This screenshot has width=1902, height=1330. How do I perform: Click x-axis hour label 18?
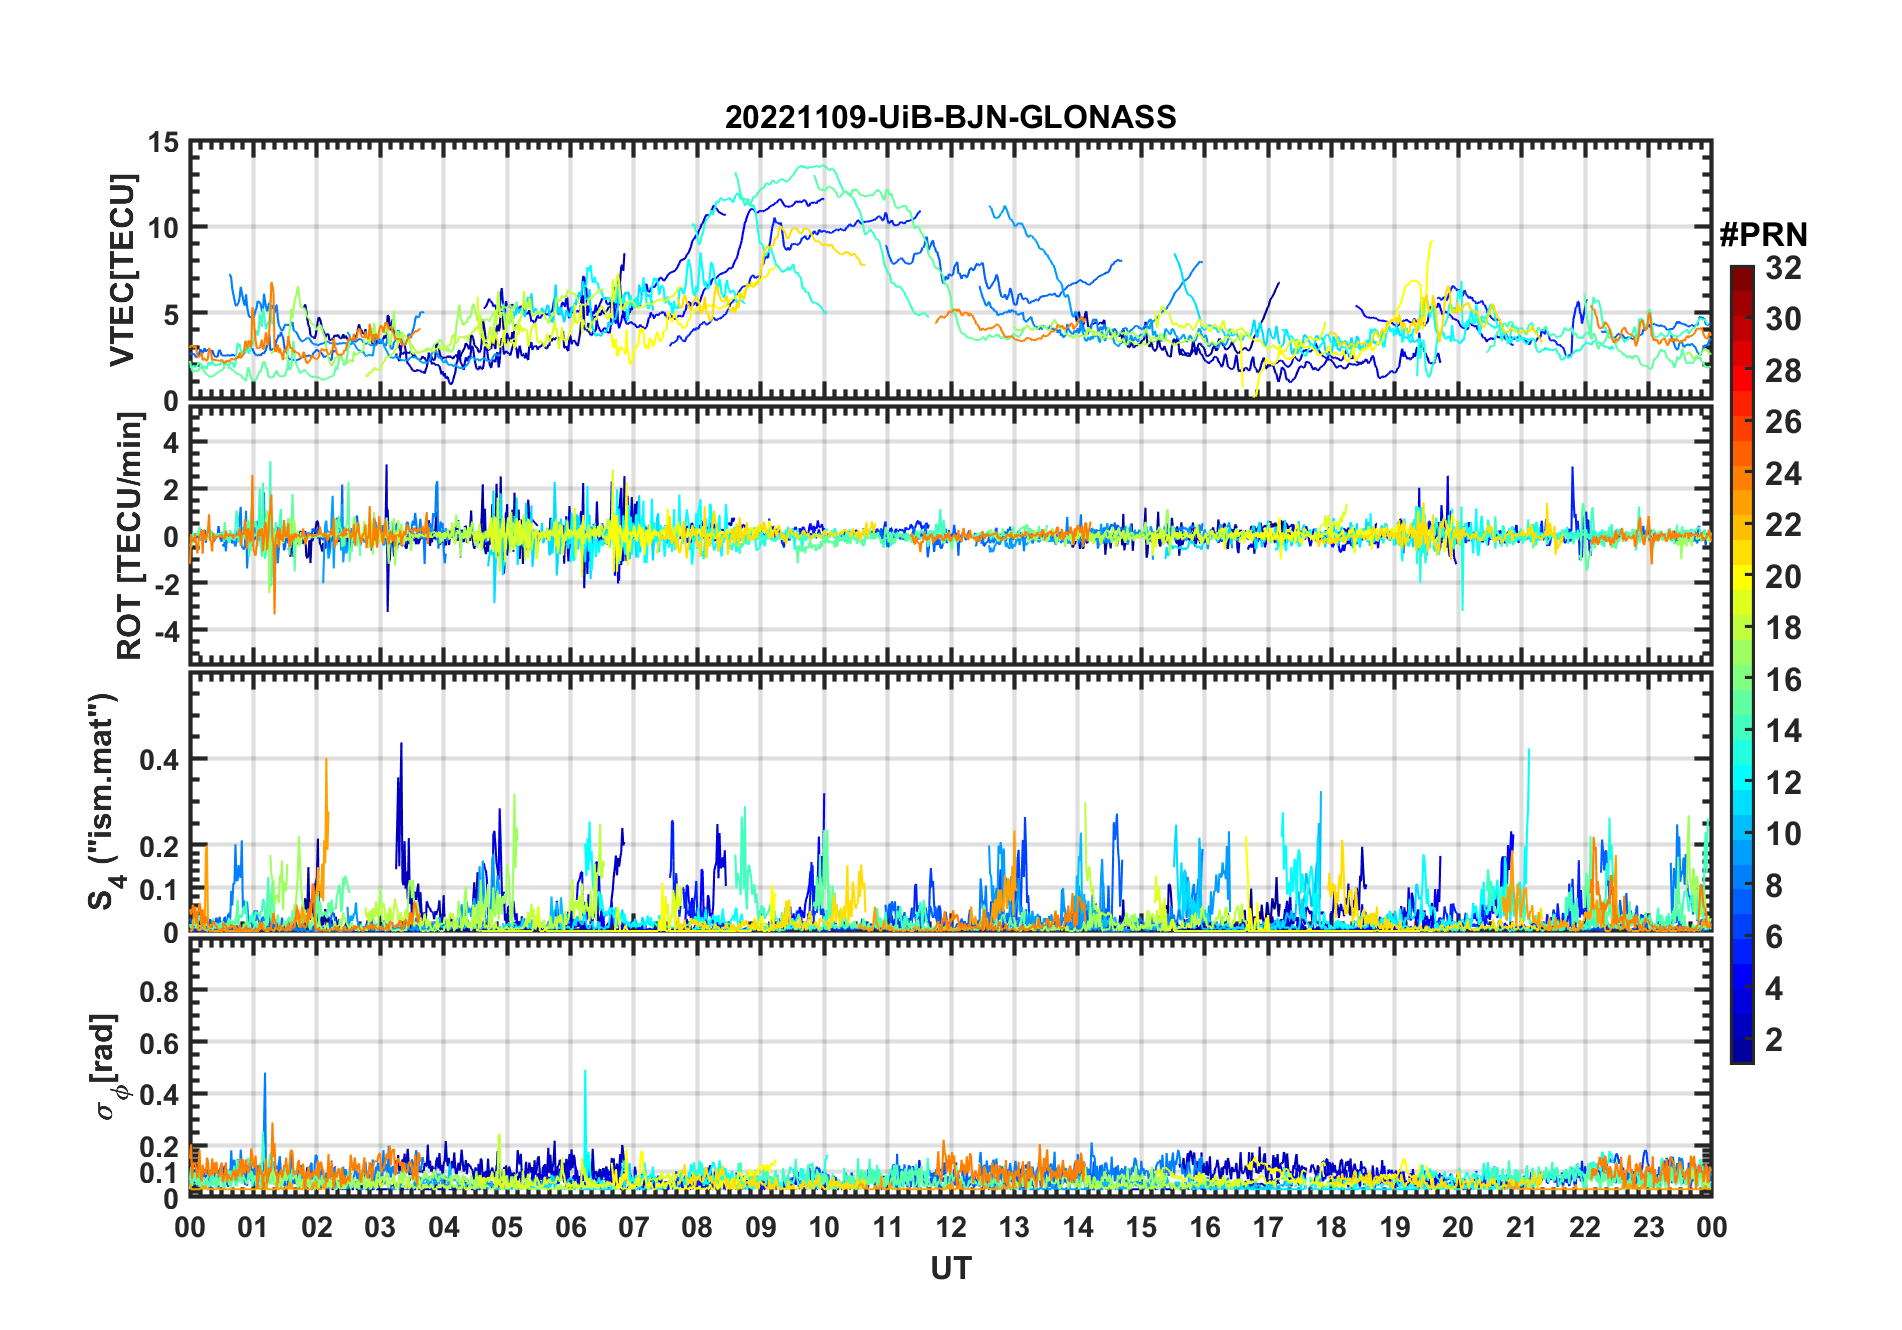point(1331,1227)
